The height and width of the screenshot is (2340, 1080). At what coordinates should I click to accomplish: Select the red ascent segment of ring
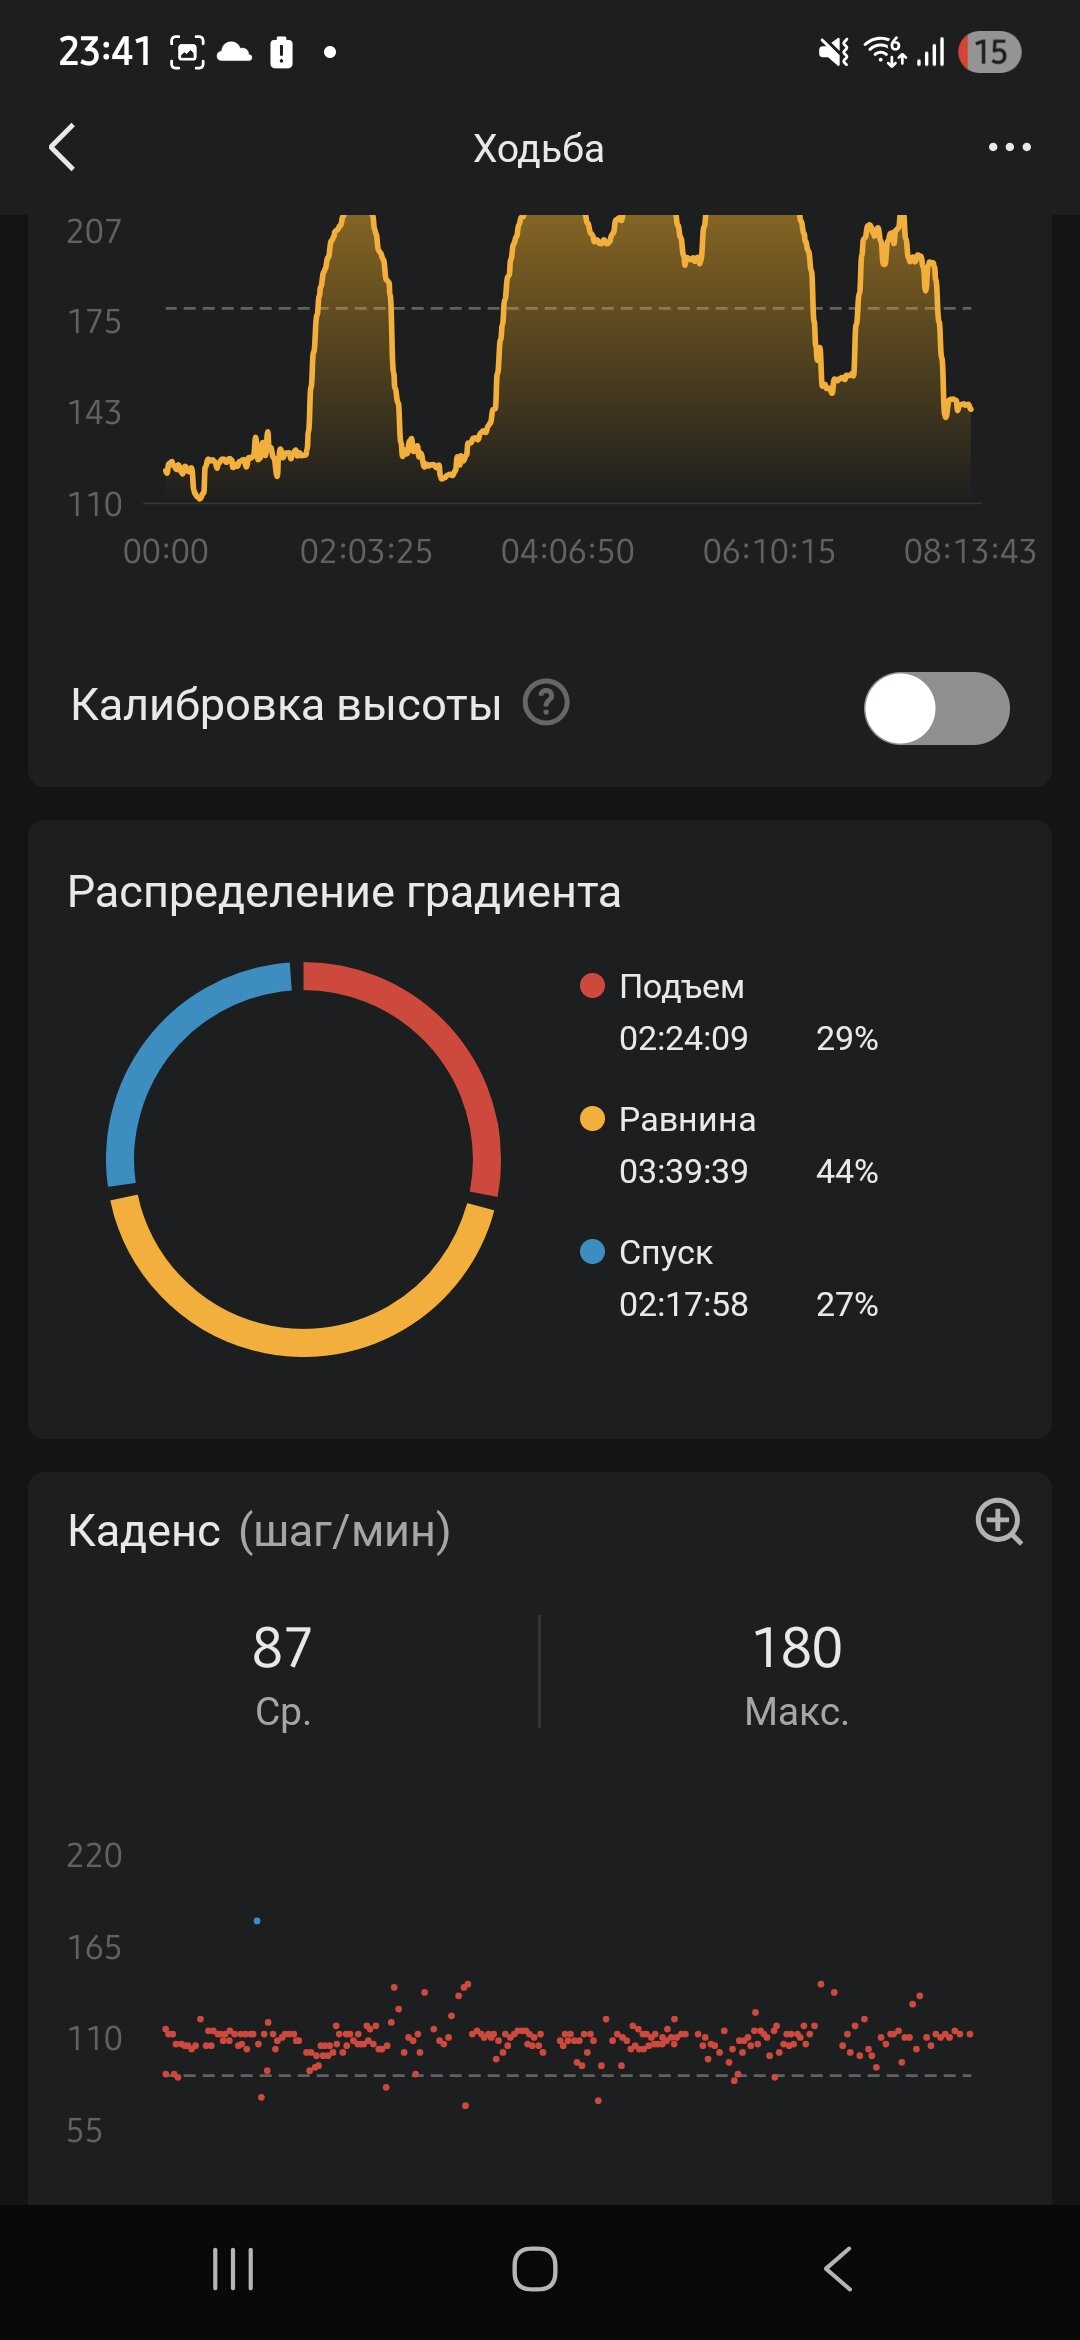click(x=440, y=1040)
